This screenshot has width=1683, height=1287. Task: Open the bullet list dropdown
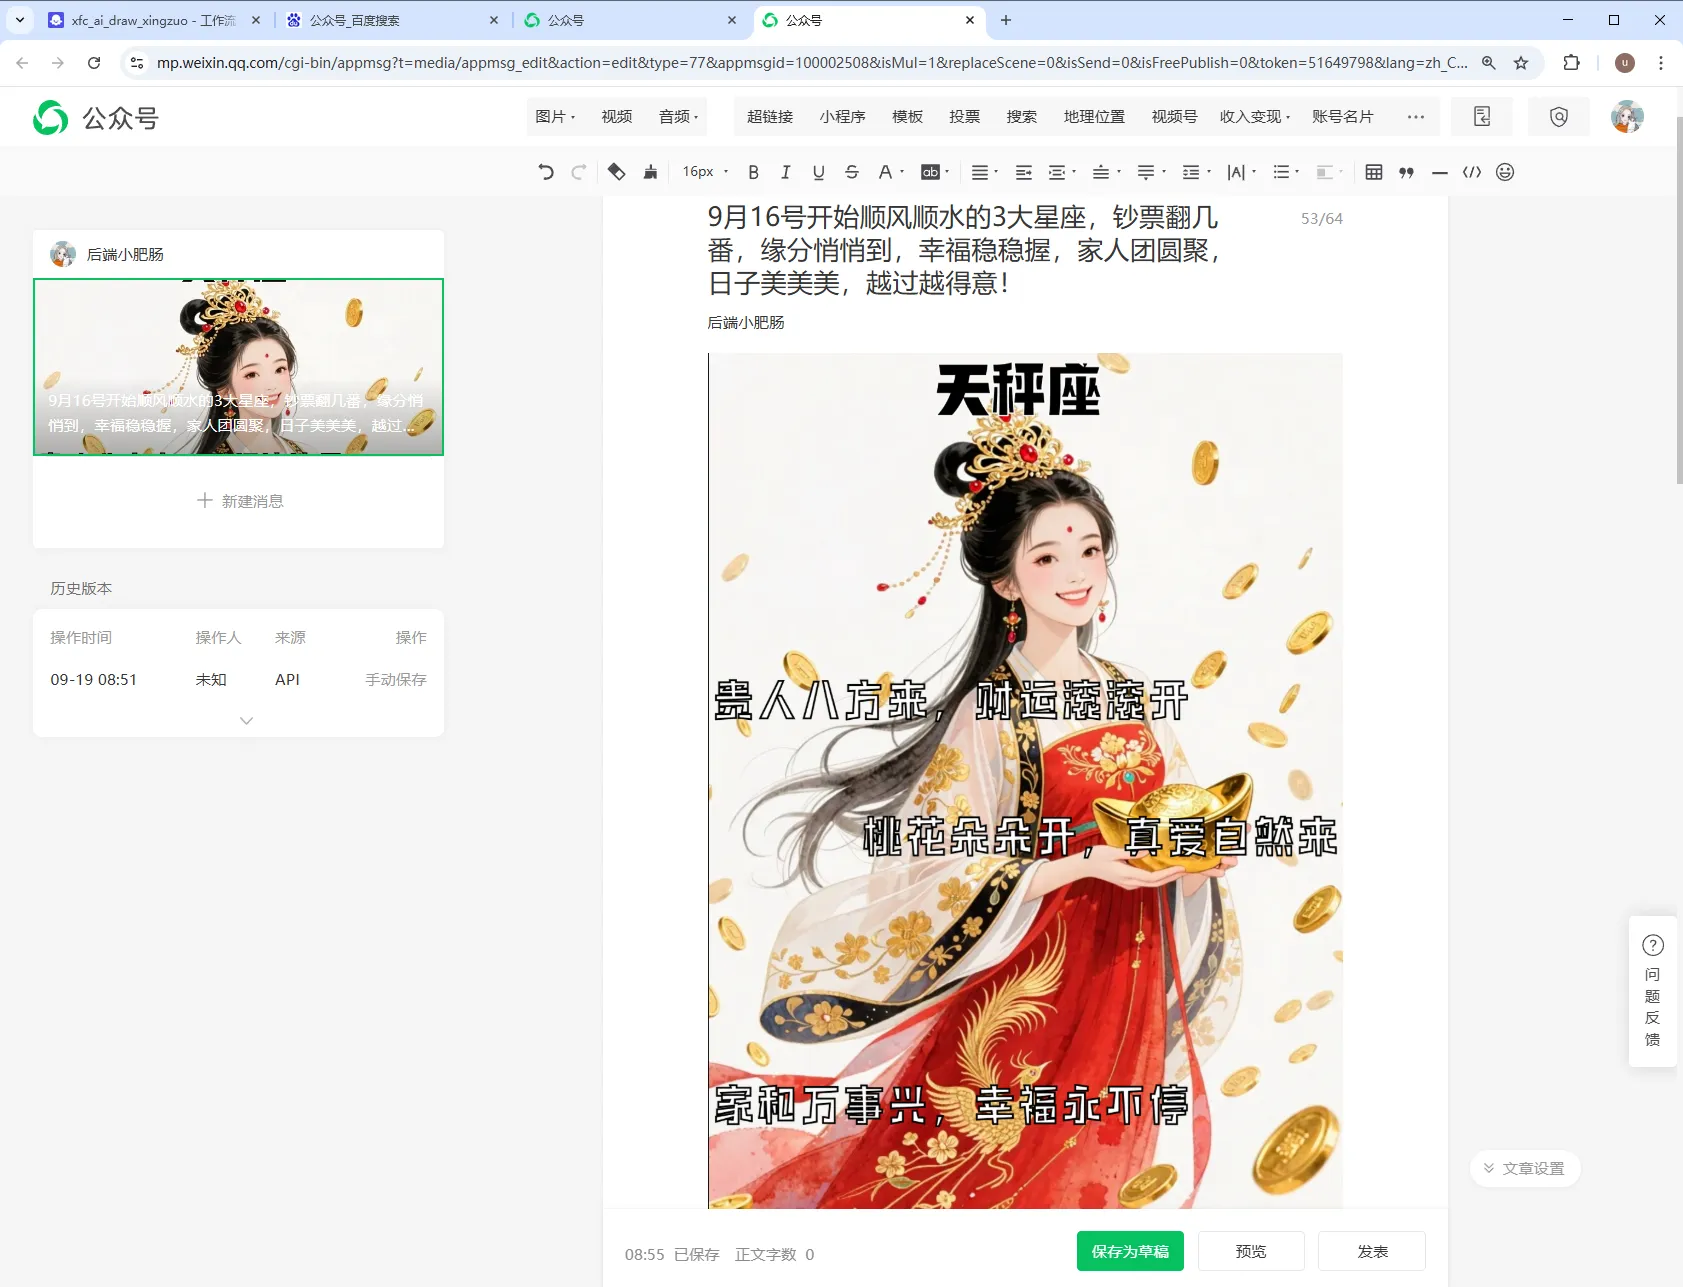[1286, 172]
